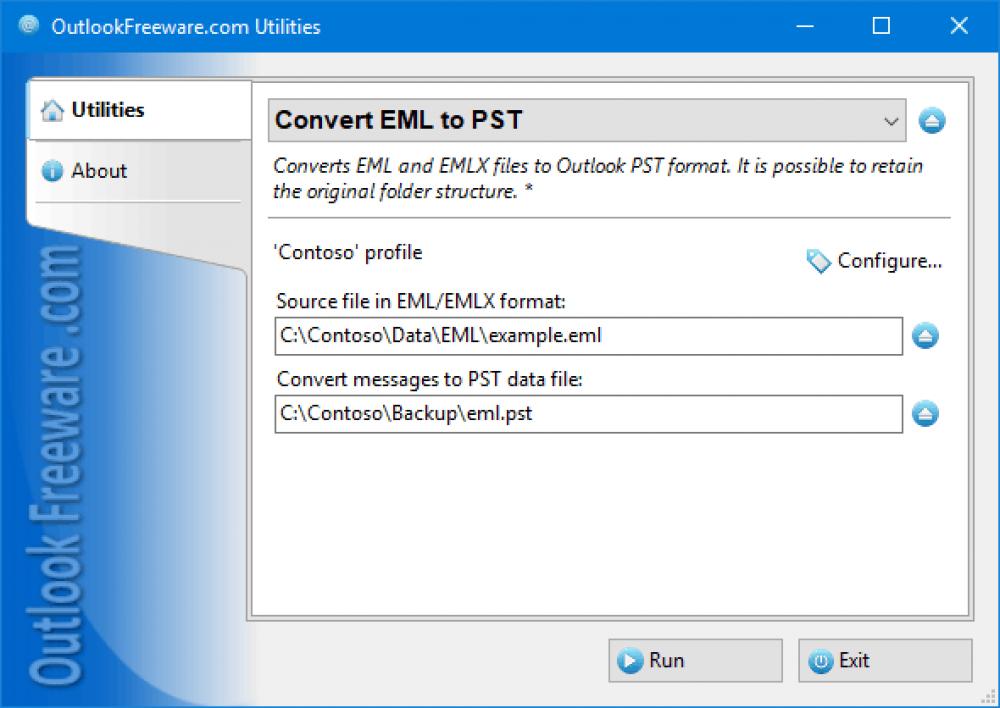Image resolution: width=1000 pixels, height=708 pixels.
Task: Click the power icon inside the Exit button
Action: [820, 660]
